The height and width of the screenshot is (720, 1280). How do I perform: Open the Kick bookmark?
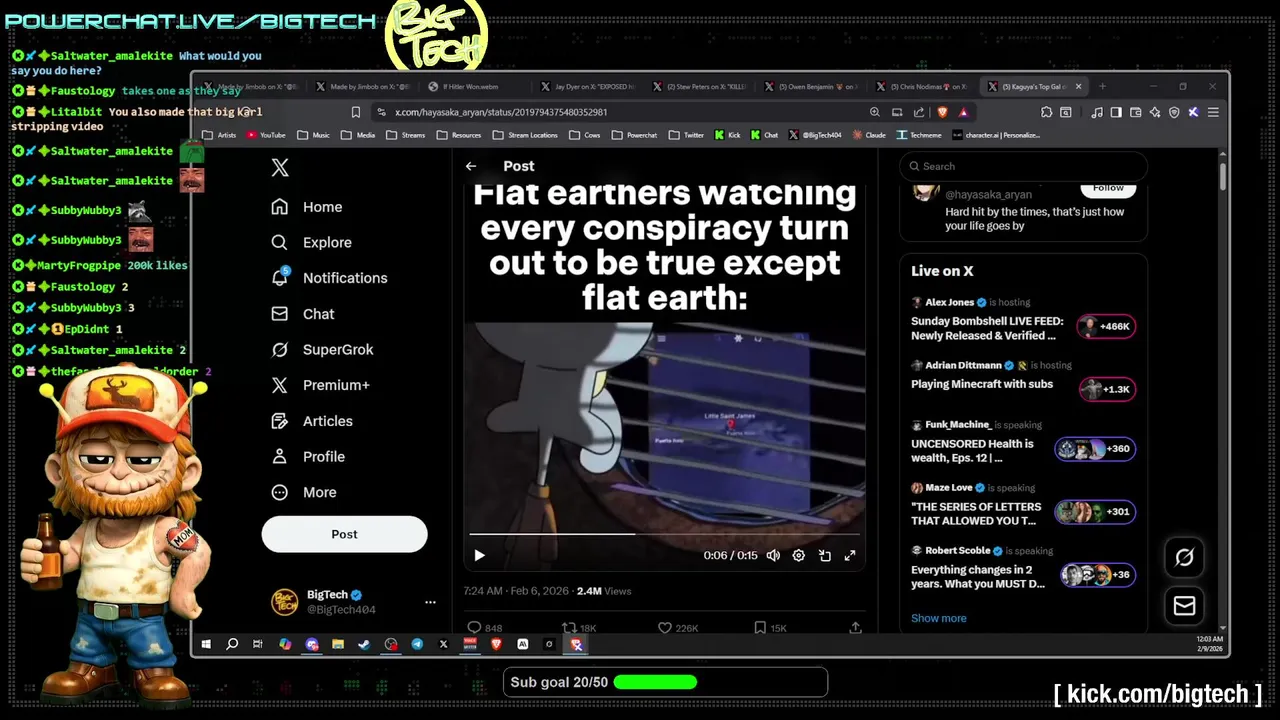coord(727,135)
